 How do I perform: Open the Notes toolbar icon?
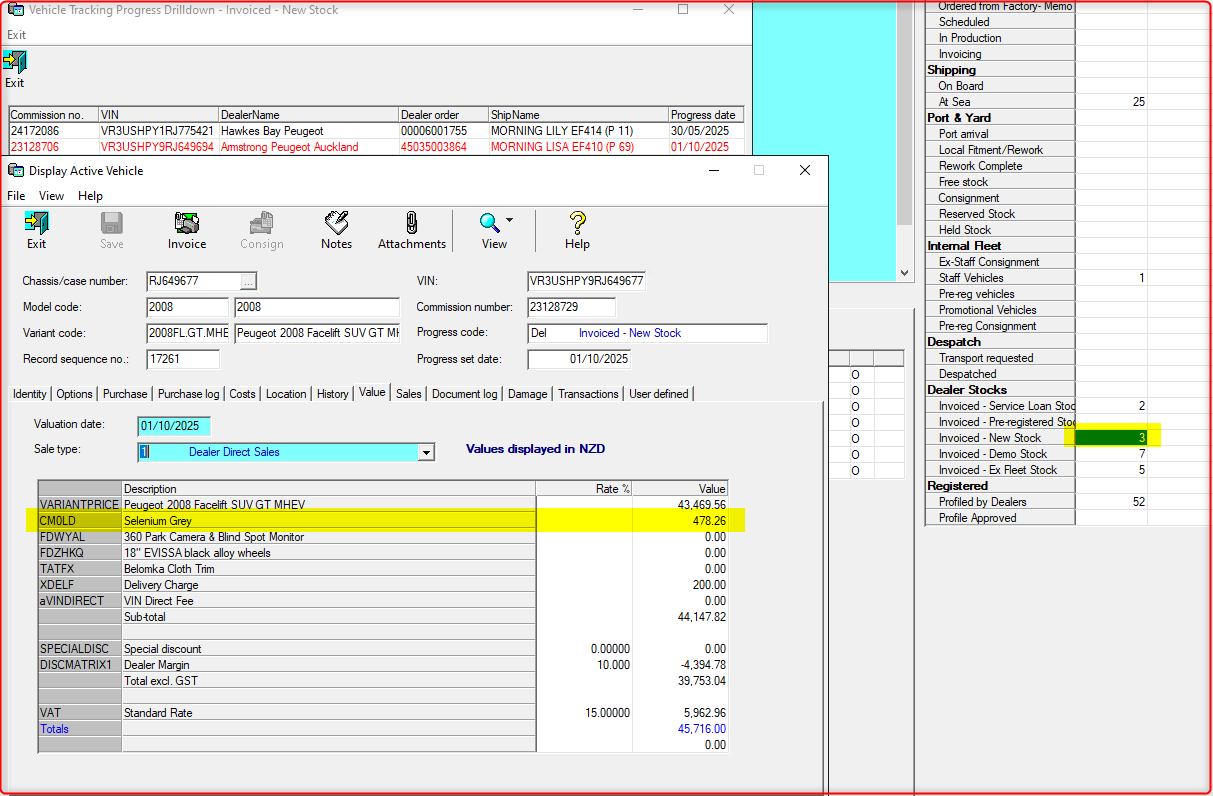(336, 223)
